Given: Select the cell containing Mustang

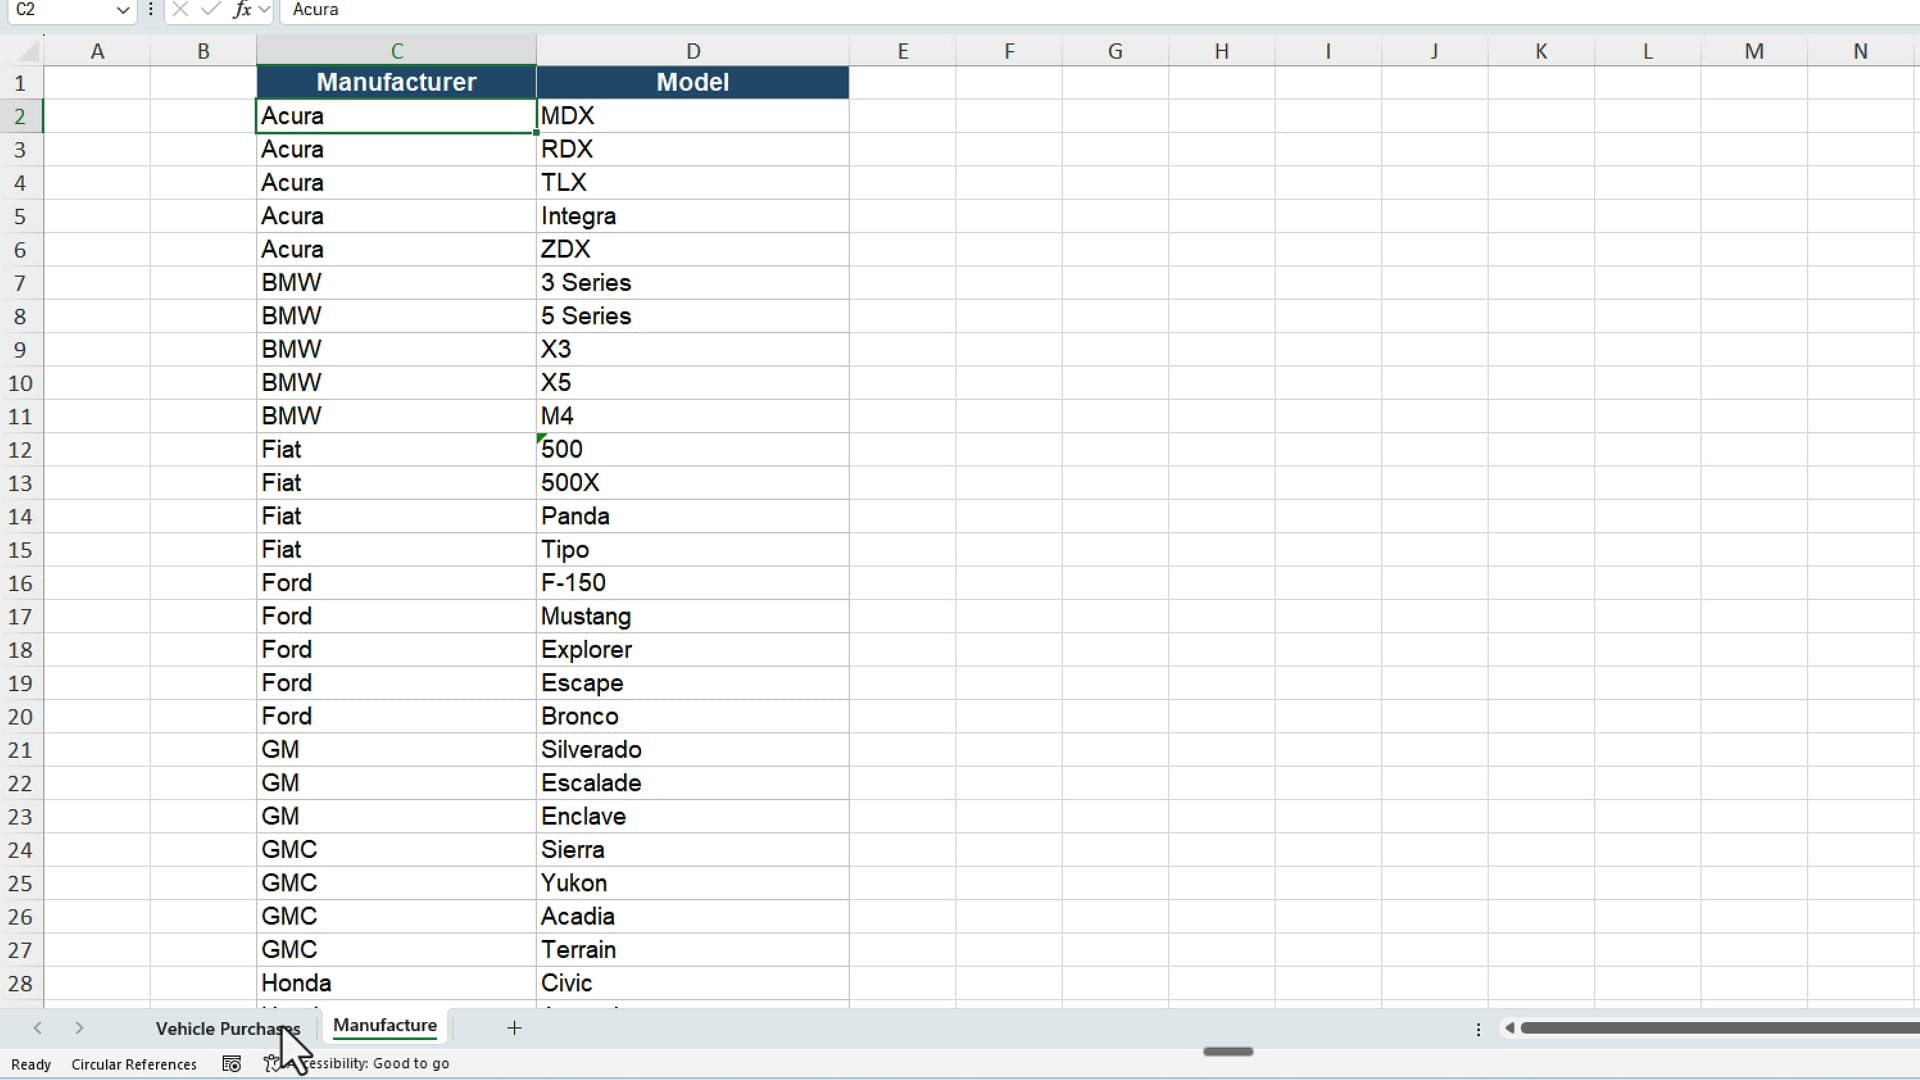Looking at the screenshot, I should [693, 616].
